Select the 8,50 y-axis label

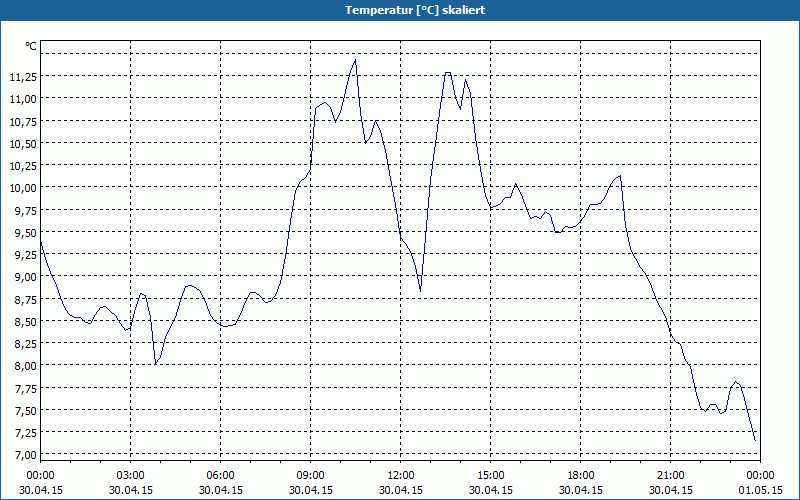coord(26,321)
